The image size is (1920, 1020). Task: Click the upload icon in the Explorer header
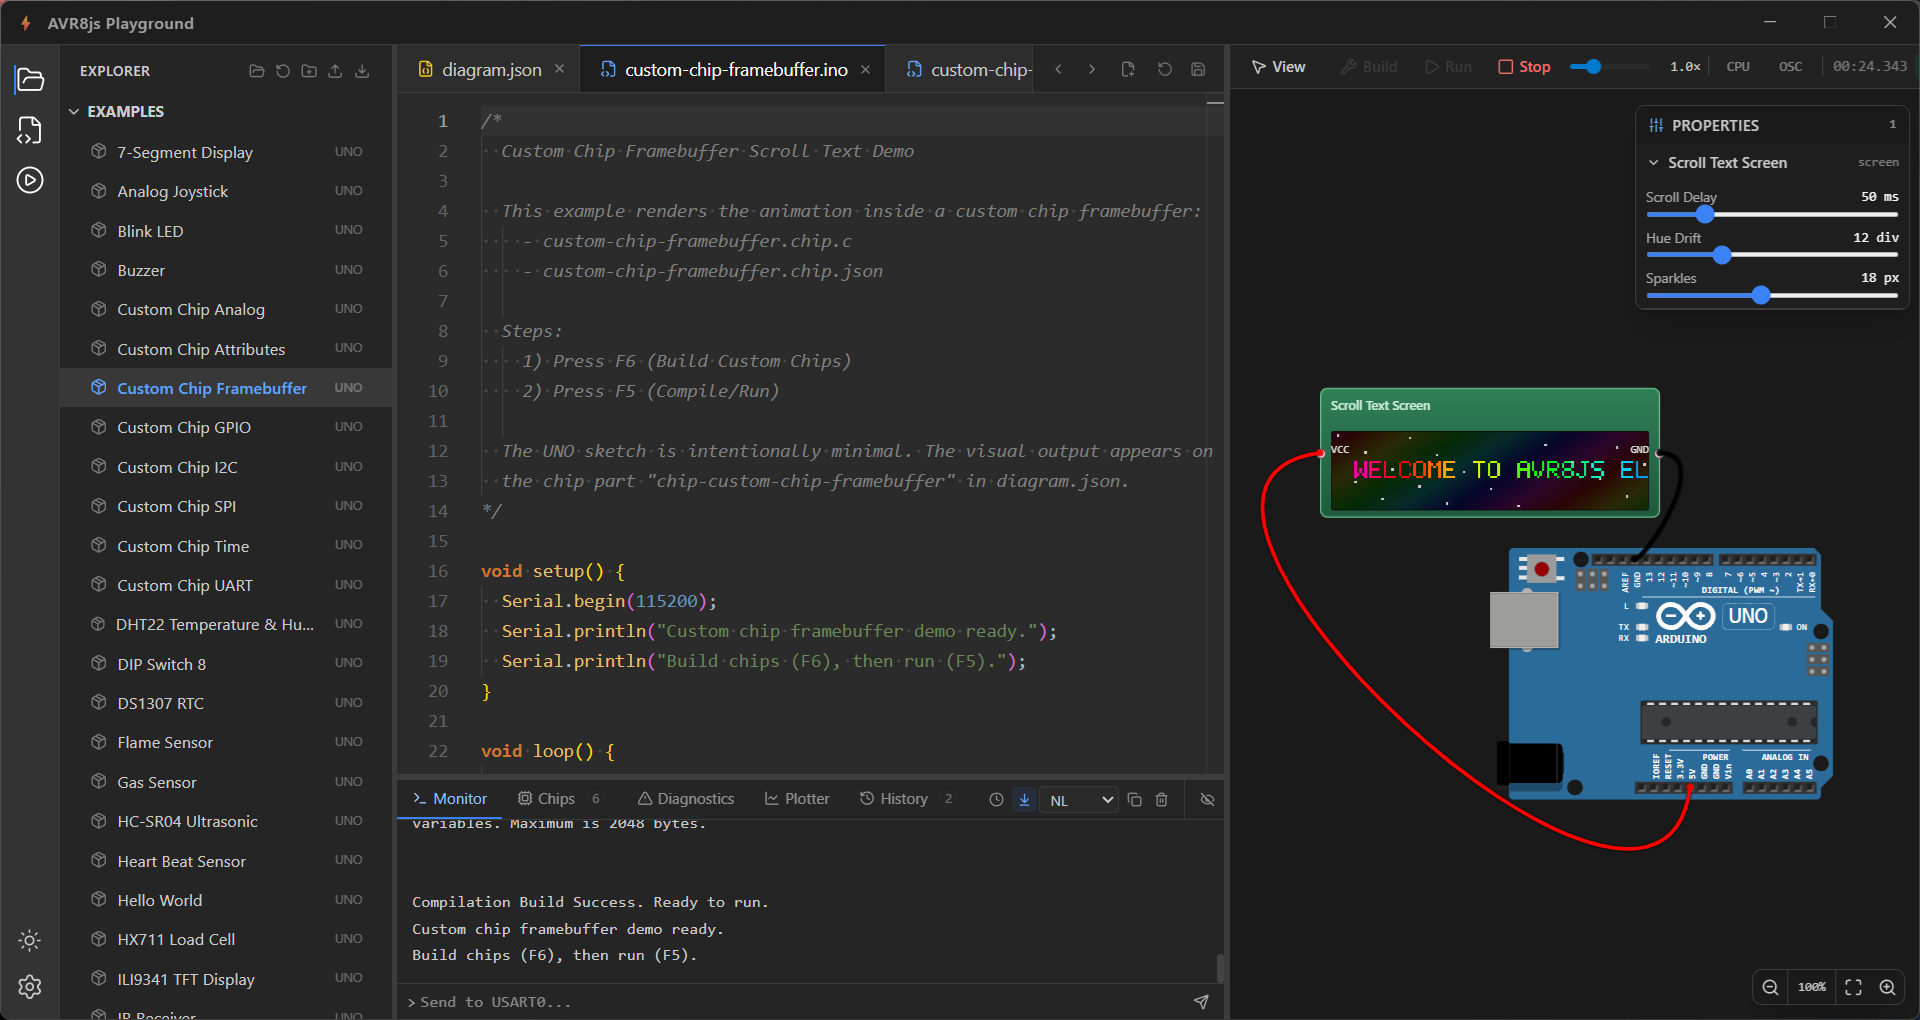[x=335, y=71]
